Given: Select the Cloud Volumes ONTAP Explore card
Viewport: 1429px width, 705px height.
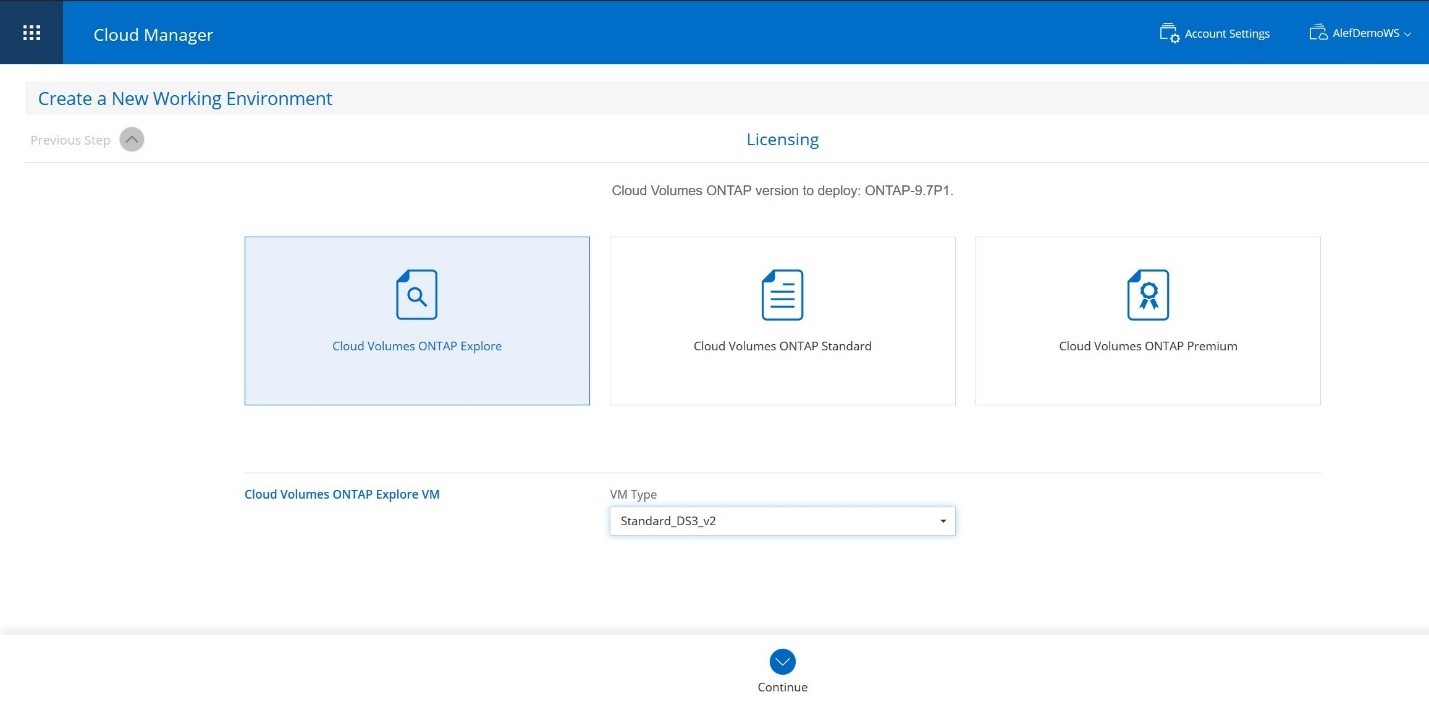Looking at the screenshot, I should coord(417,321).
